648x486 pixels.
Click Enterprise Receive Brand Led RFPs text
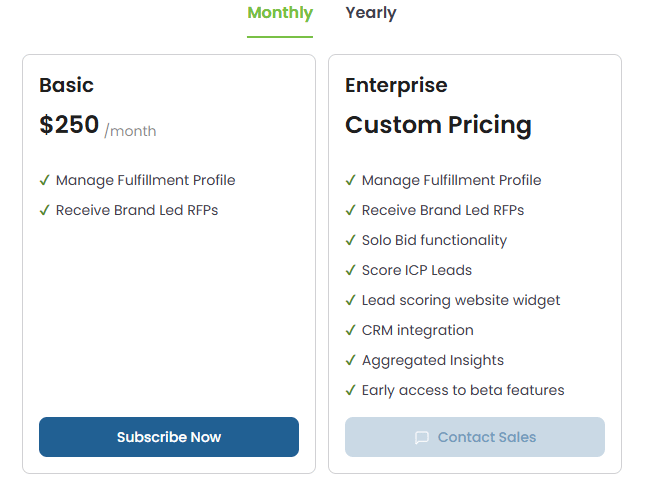pos(442,211)
